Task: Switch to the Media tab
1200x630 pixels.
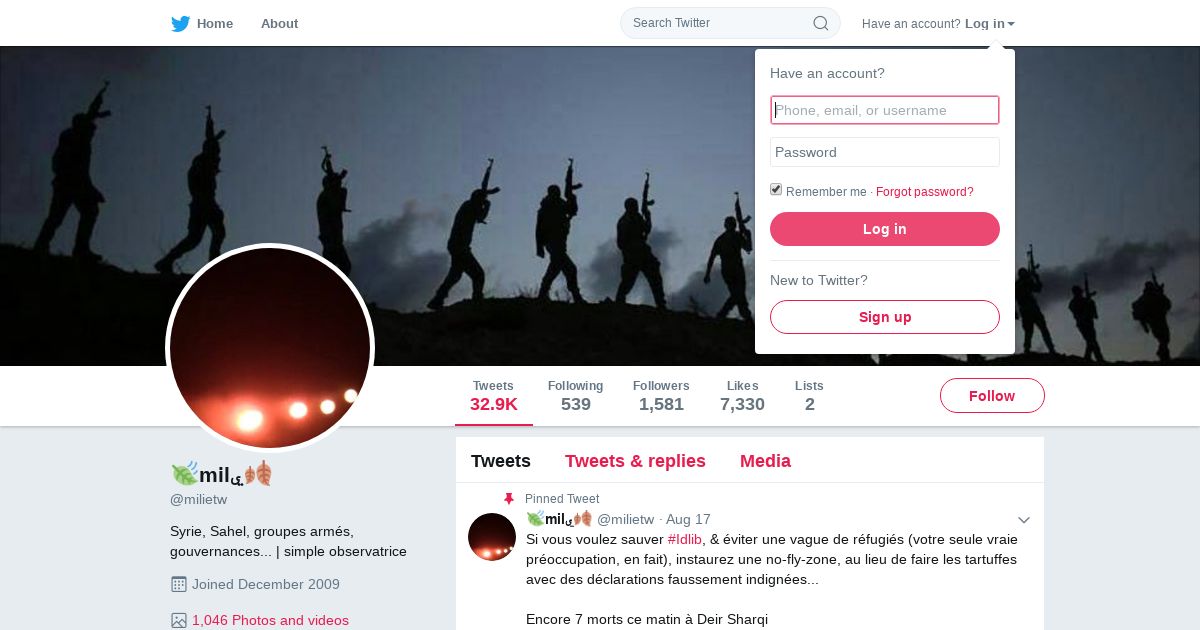Action: coord(765,461)
